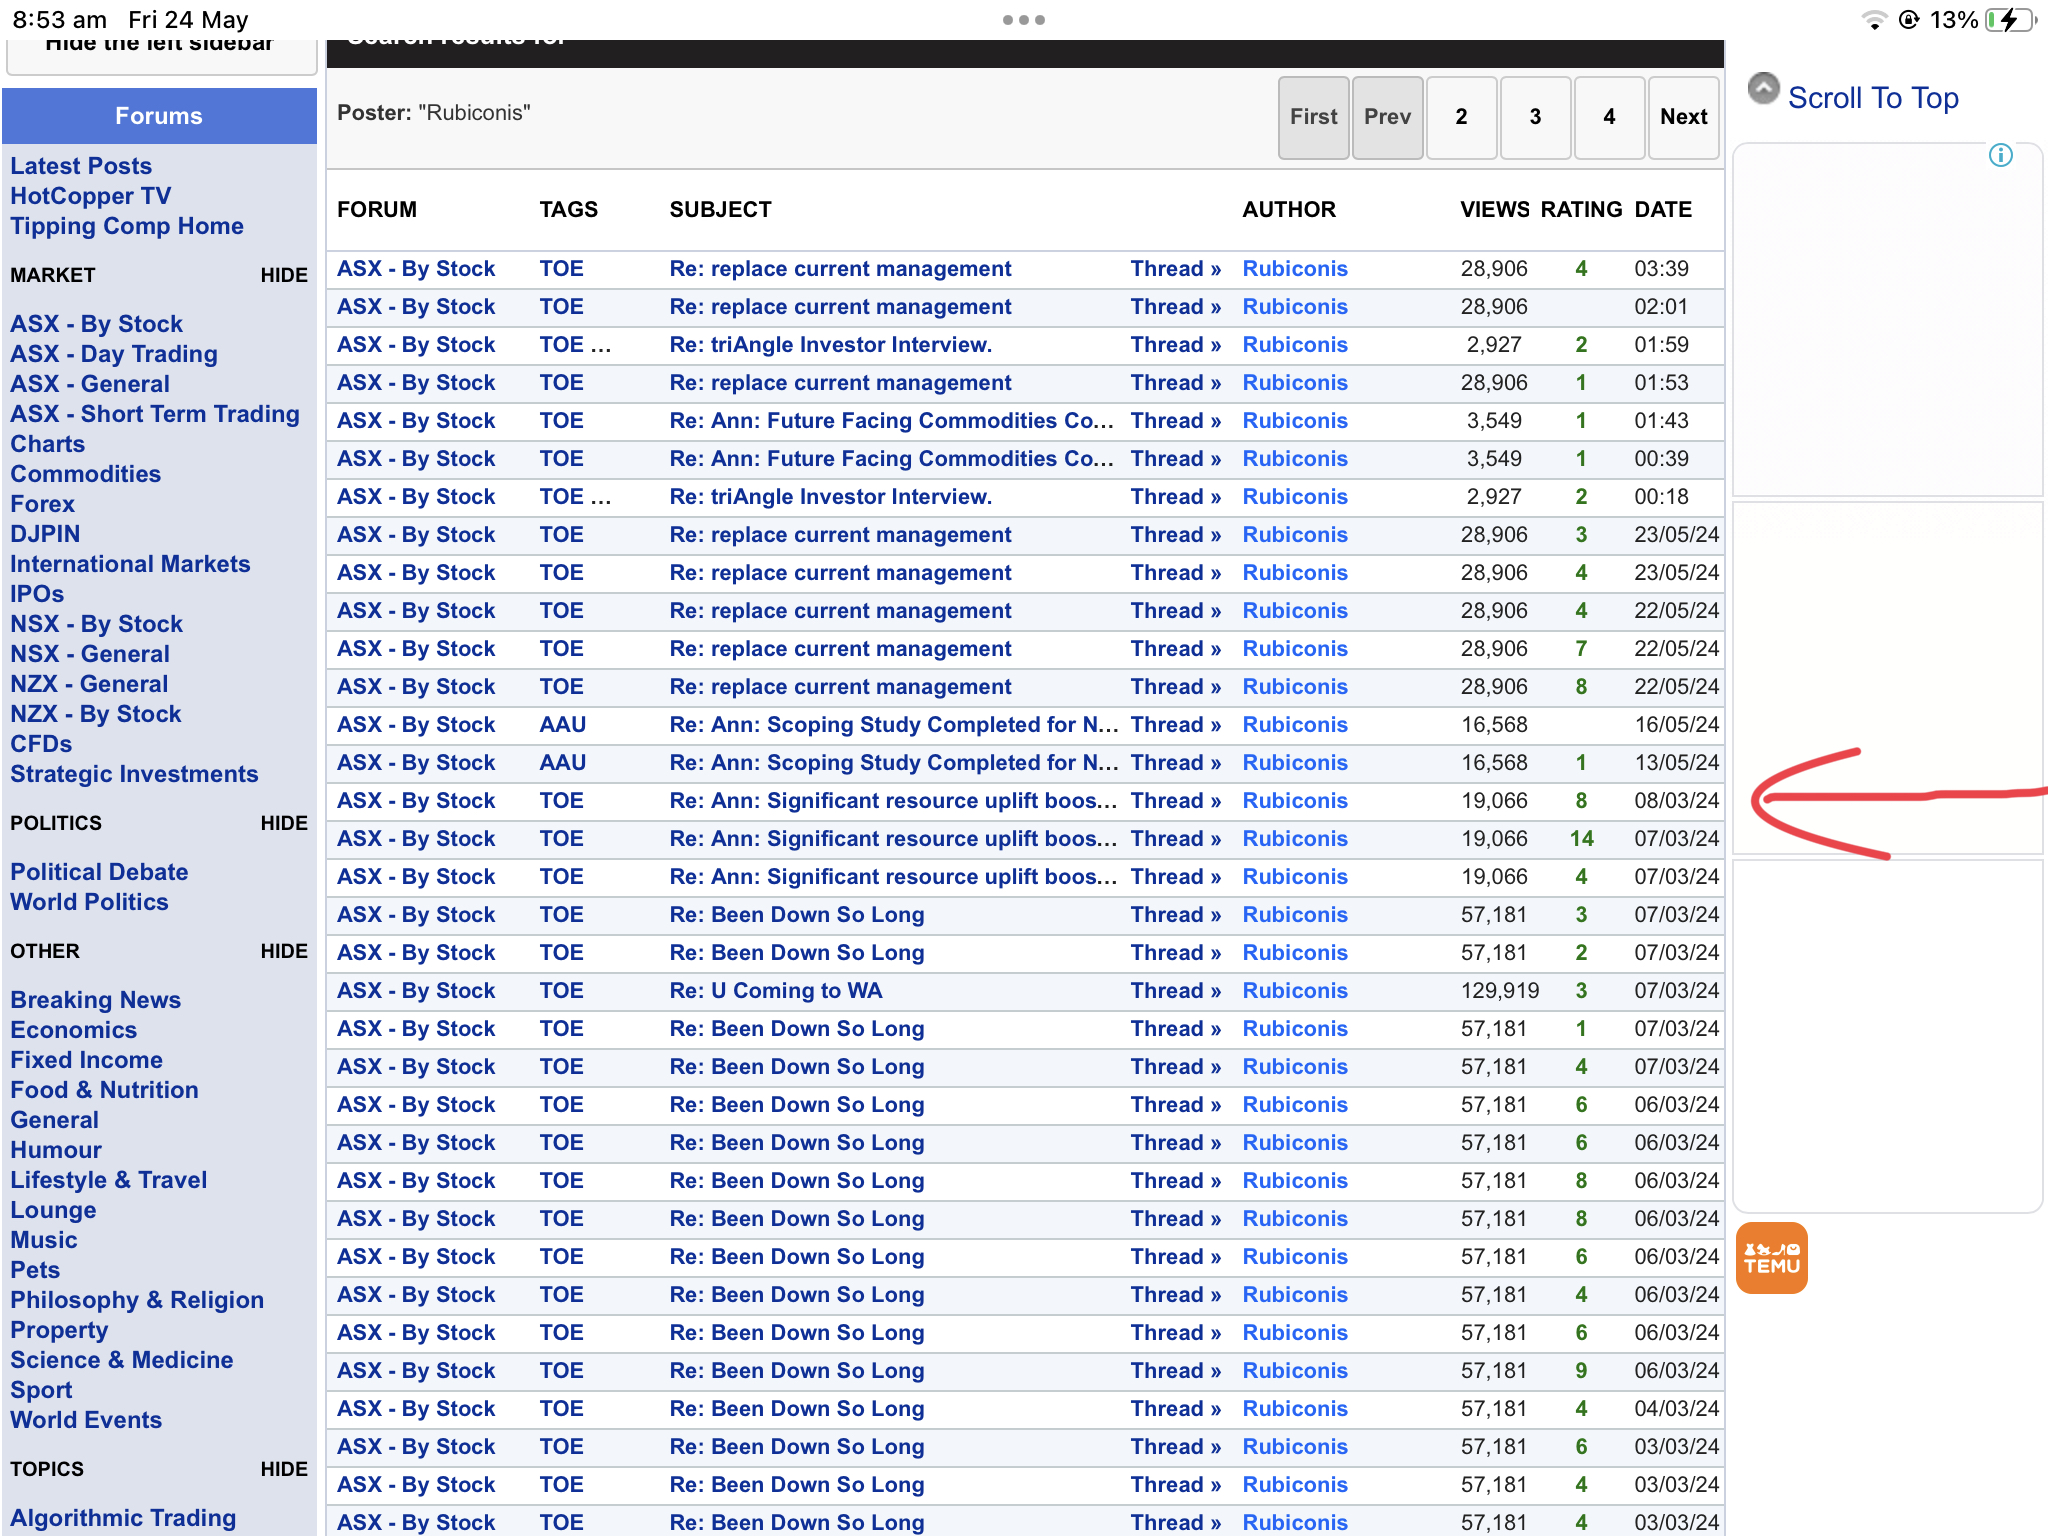Open Significant resource uplift post dated 08/03/24
Screen dimensions: 2048x1536
pos(893,801)
